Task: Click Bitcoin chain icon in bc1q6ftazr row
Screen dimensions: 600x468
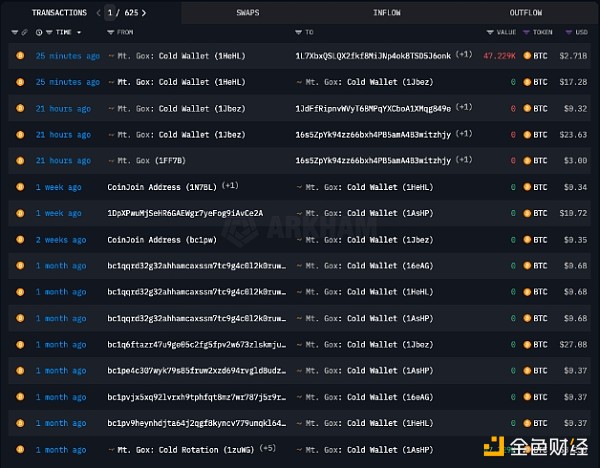Action: click(x=20, y=344)
